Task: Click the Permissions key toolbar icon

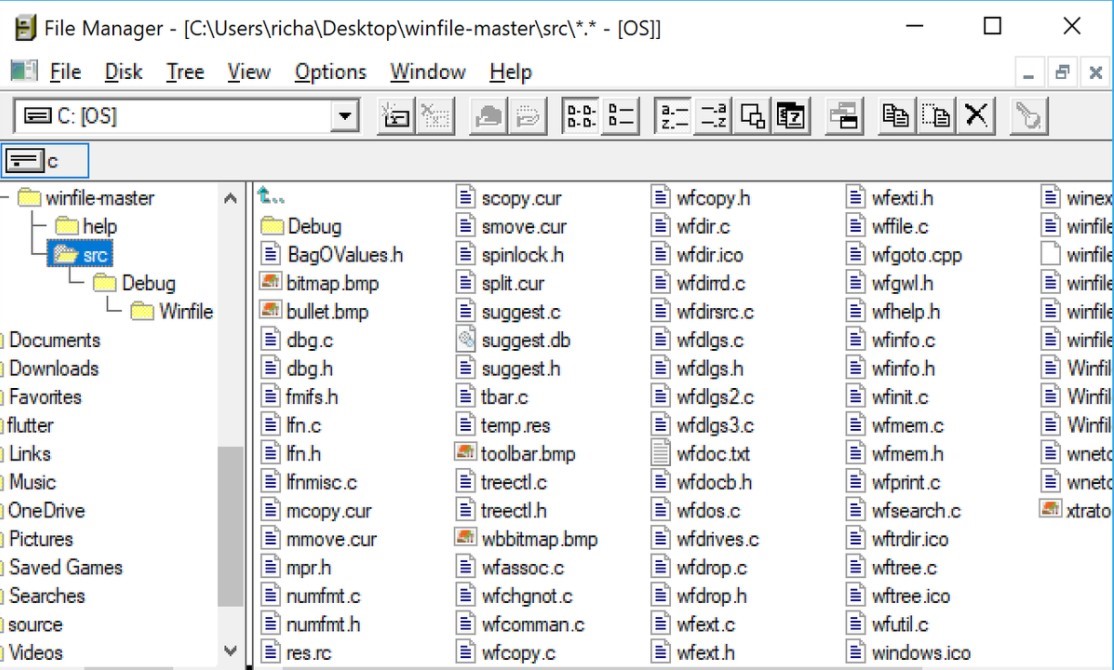Action: pos(1028,115)
